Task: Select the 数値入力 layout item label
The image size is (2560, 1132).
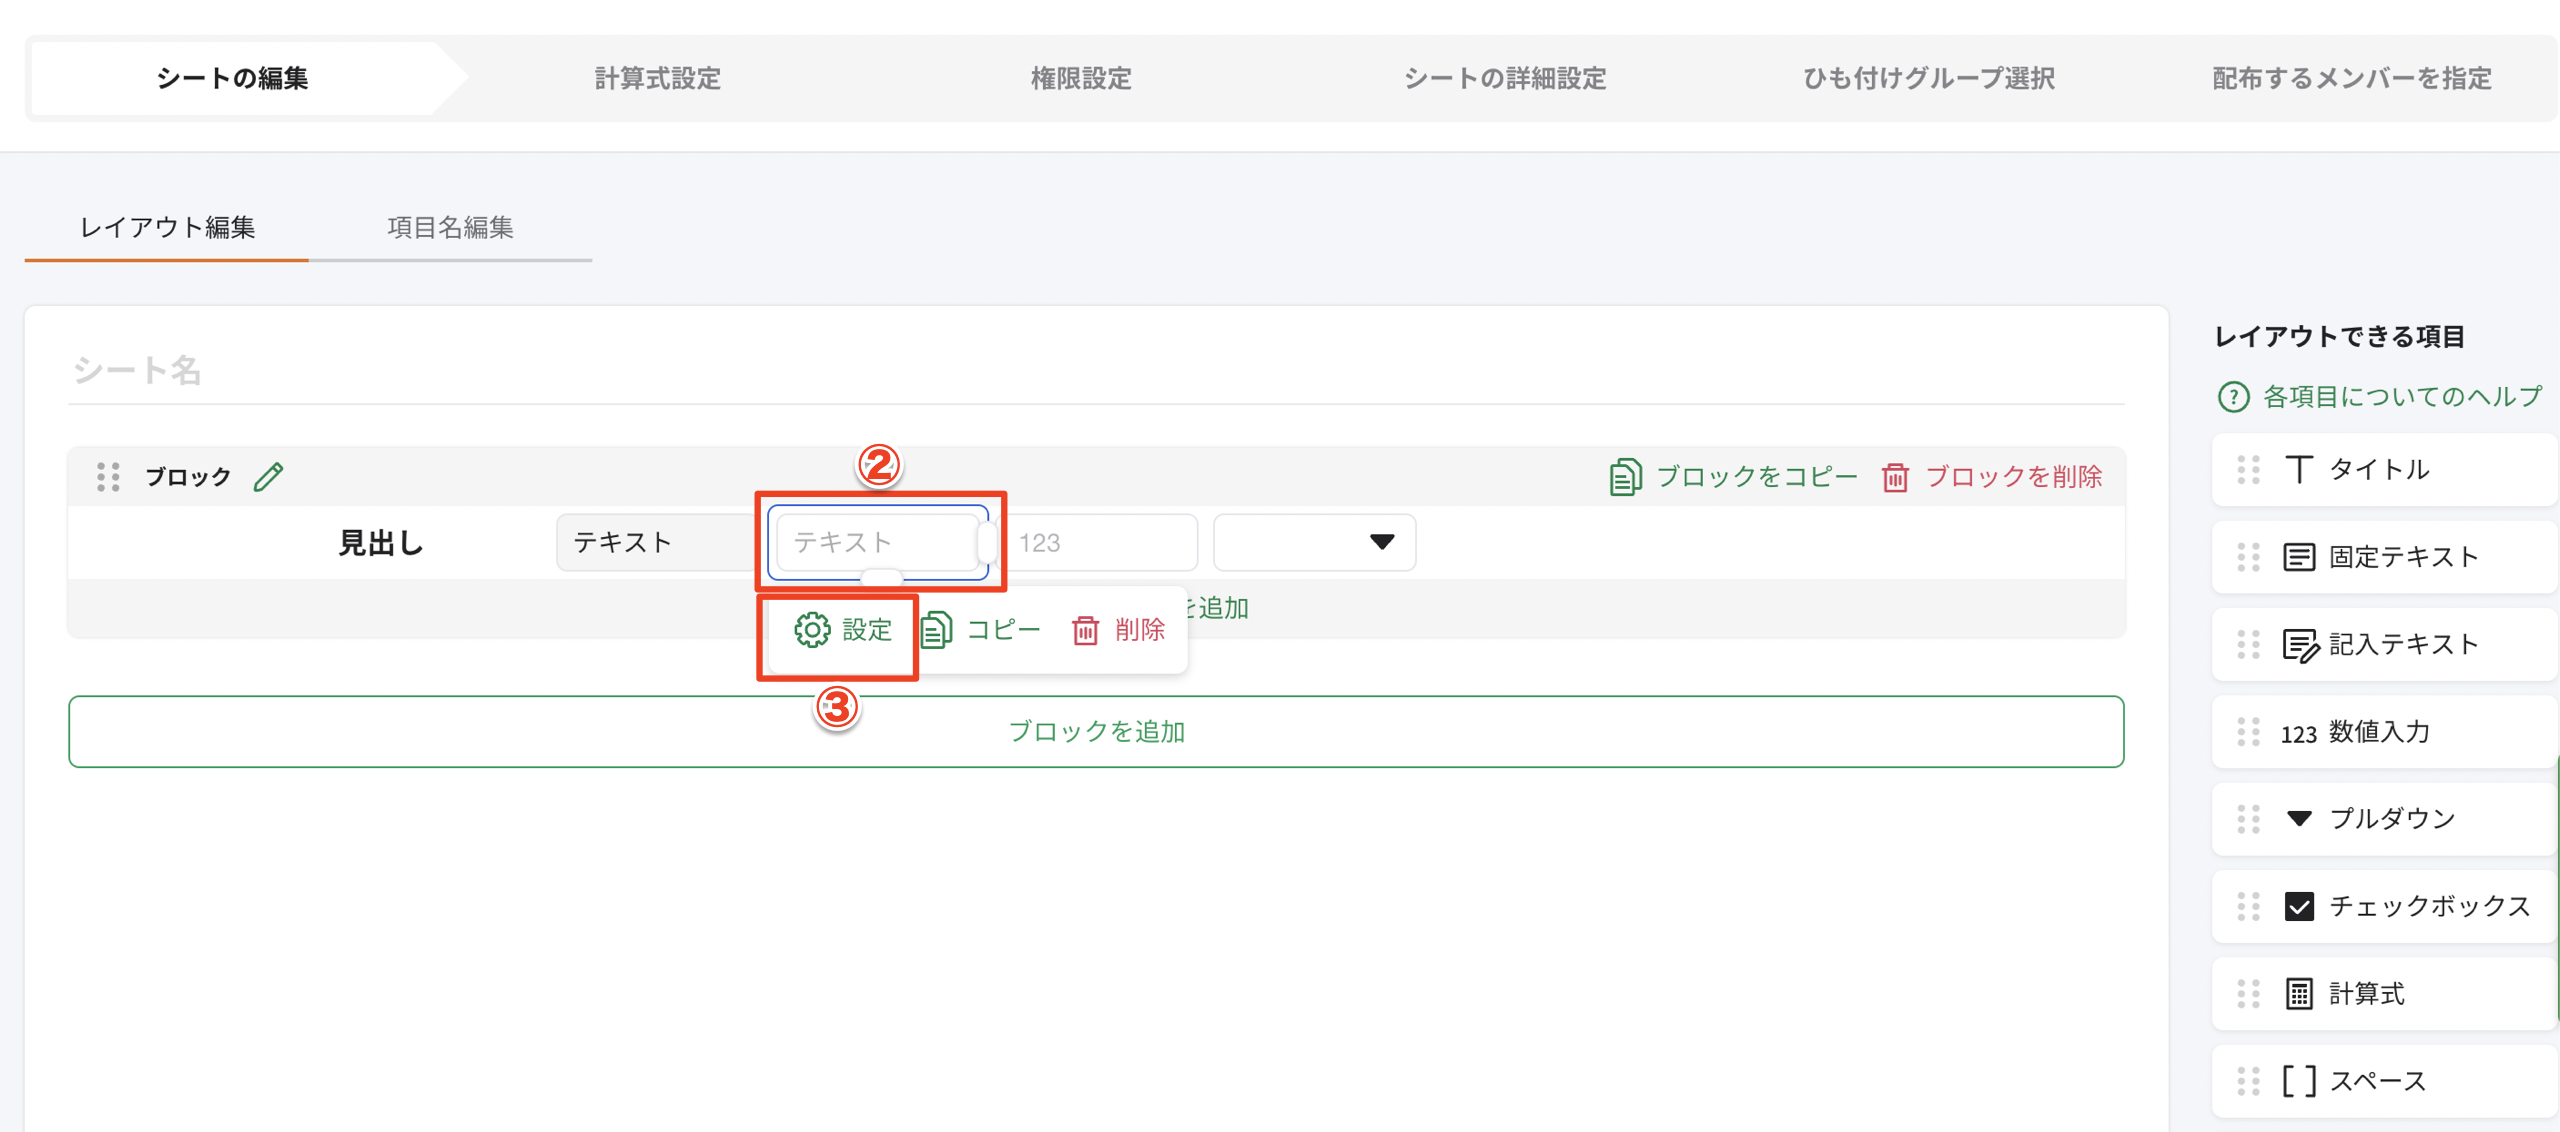Action: (2379, 732)
